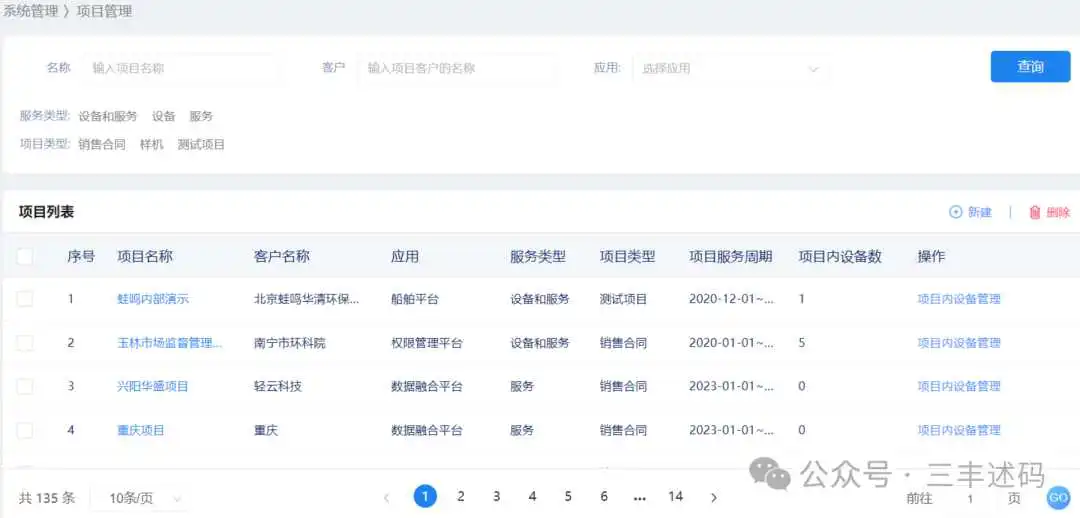1080x518 pixels.
Task: Go to page 14
Action: pyautogui.click(x=676, y=497)
